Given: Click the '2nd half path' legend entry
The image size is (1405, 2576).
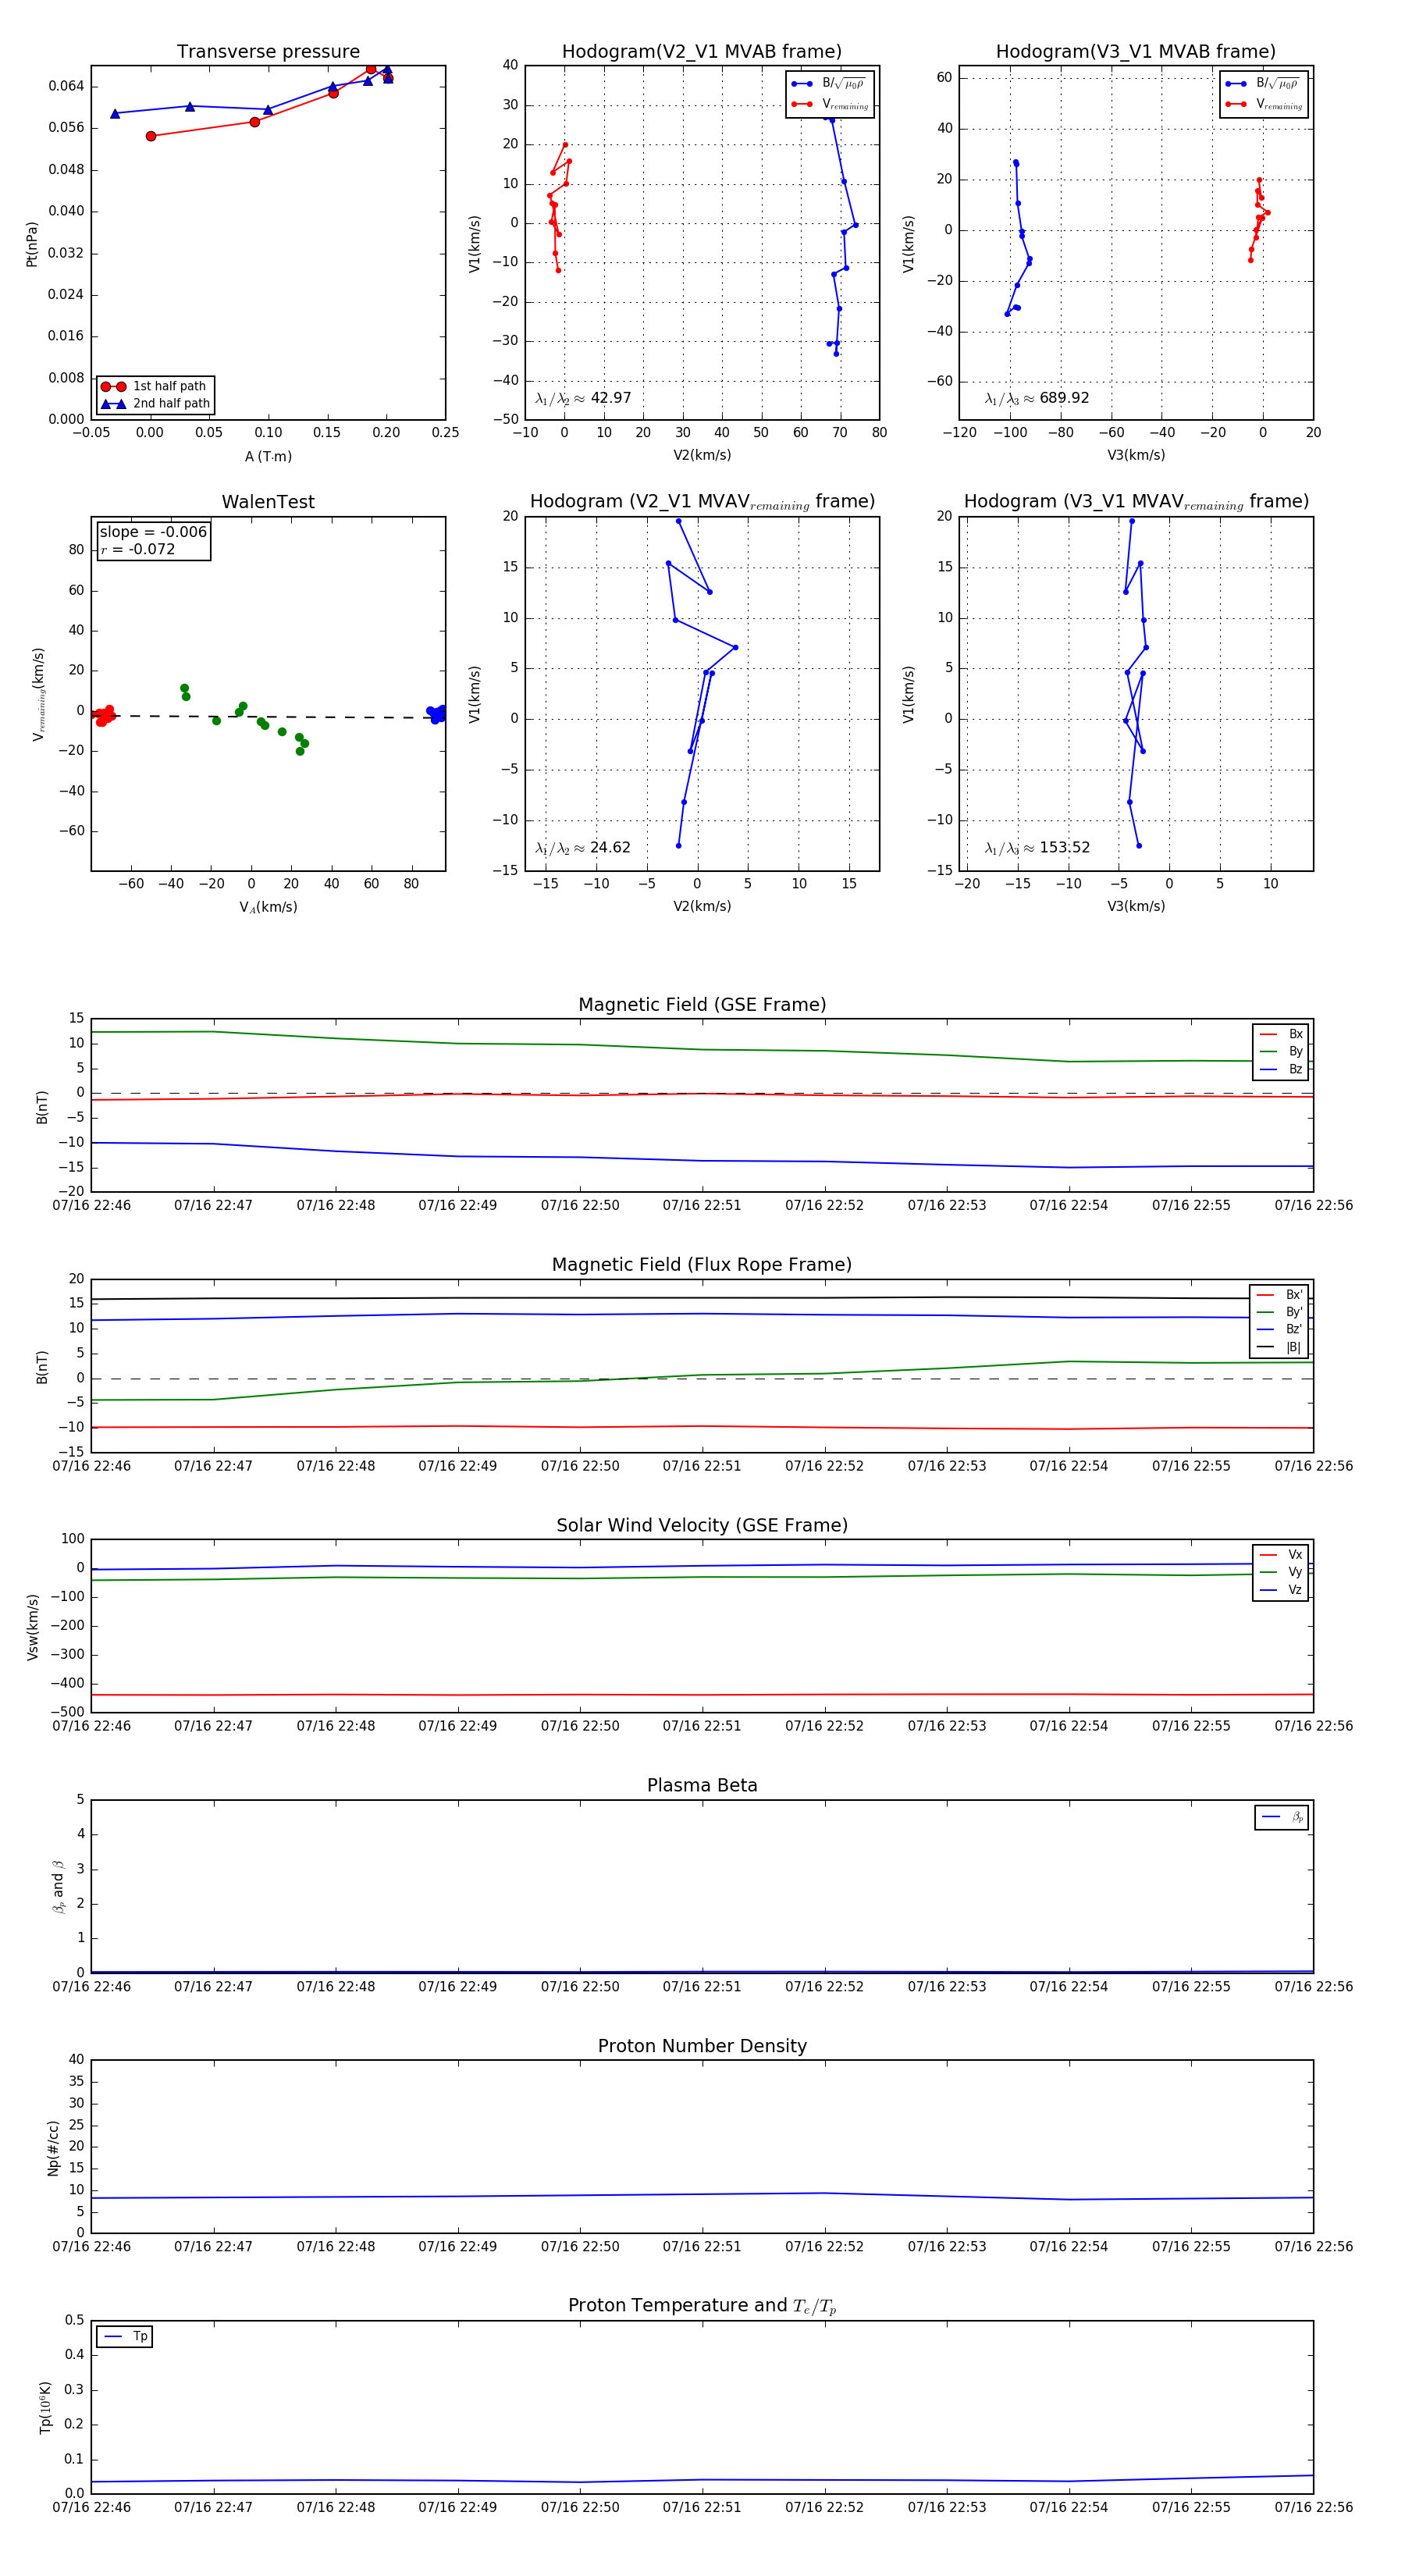Looking at the screenshot, I should (155, 404).
